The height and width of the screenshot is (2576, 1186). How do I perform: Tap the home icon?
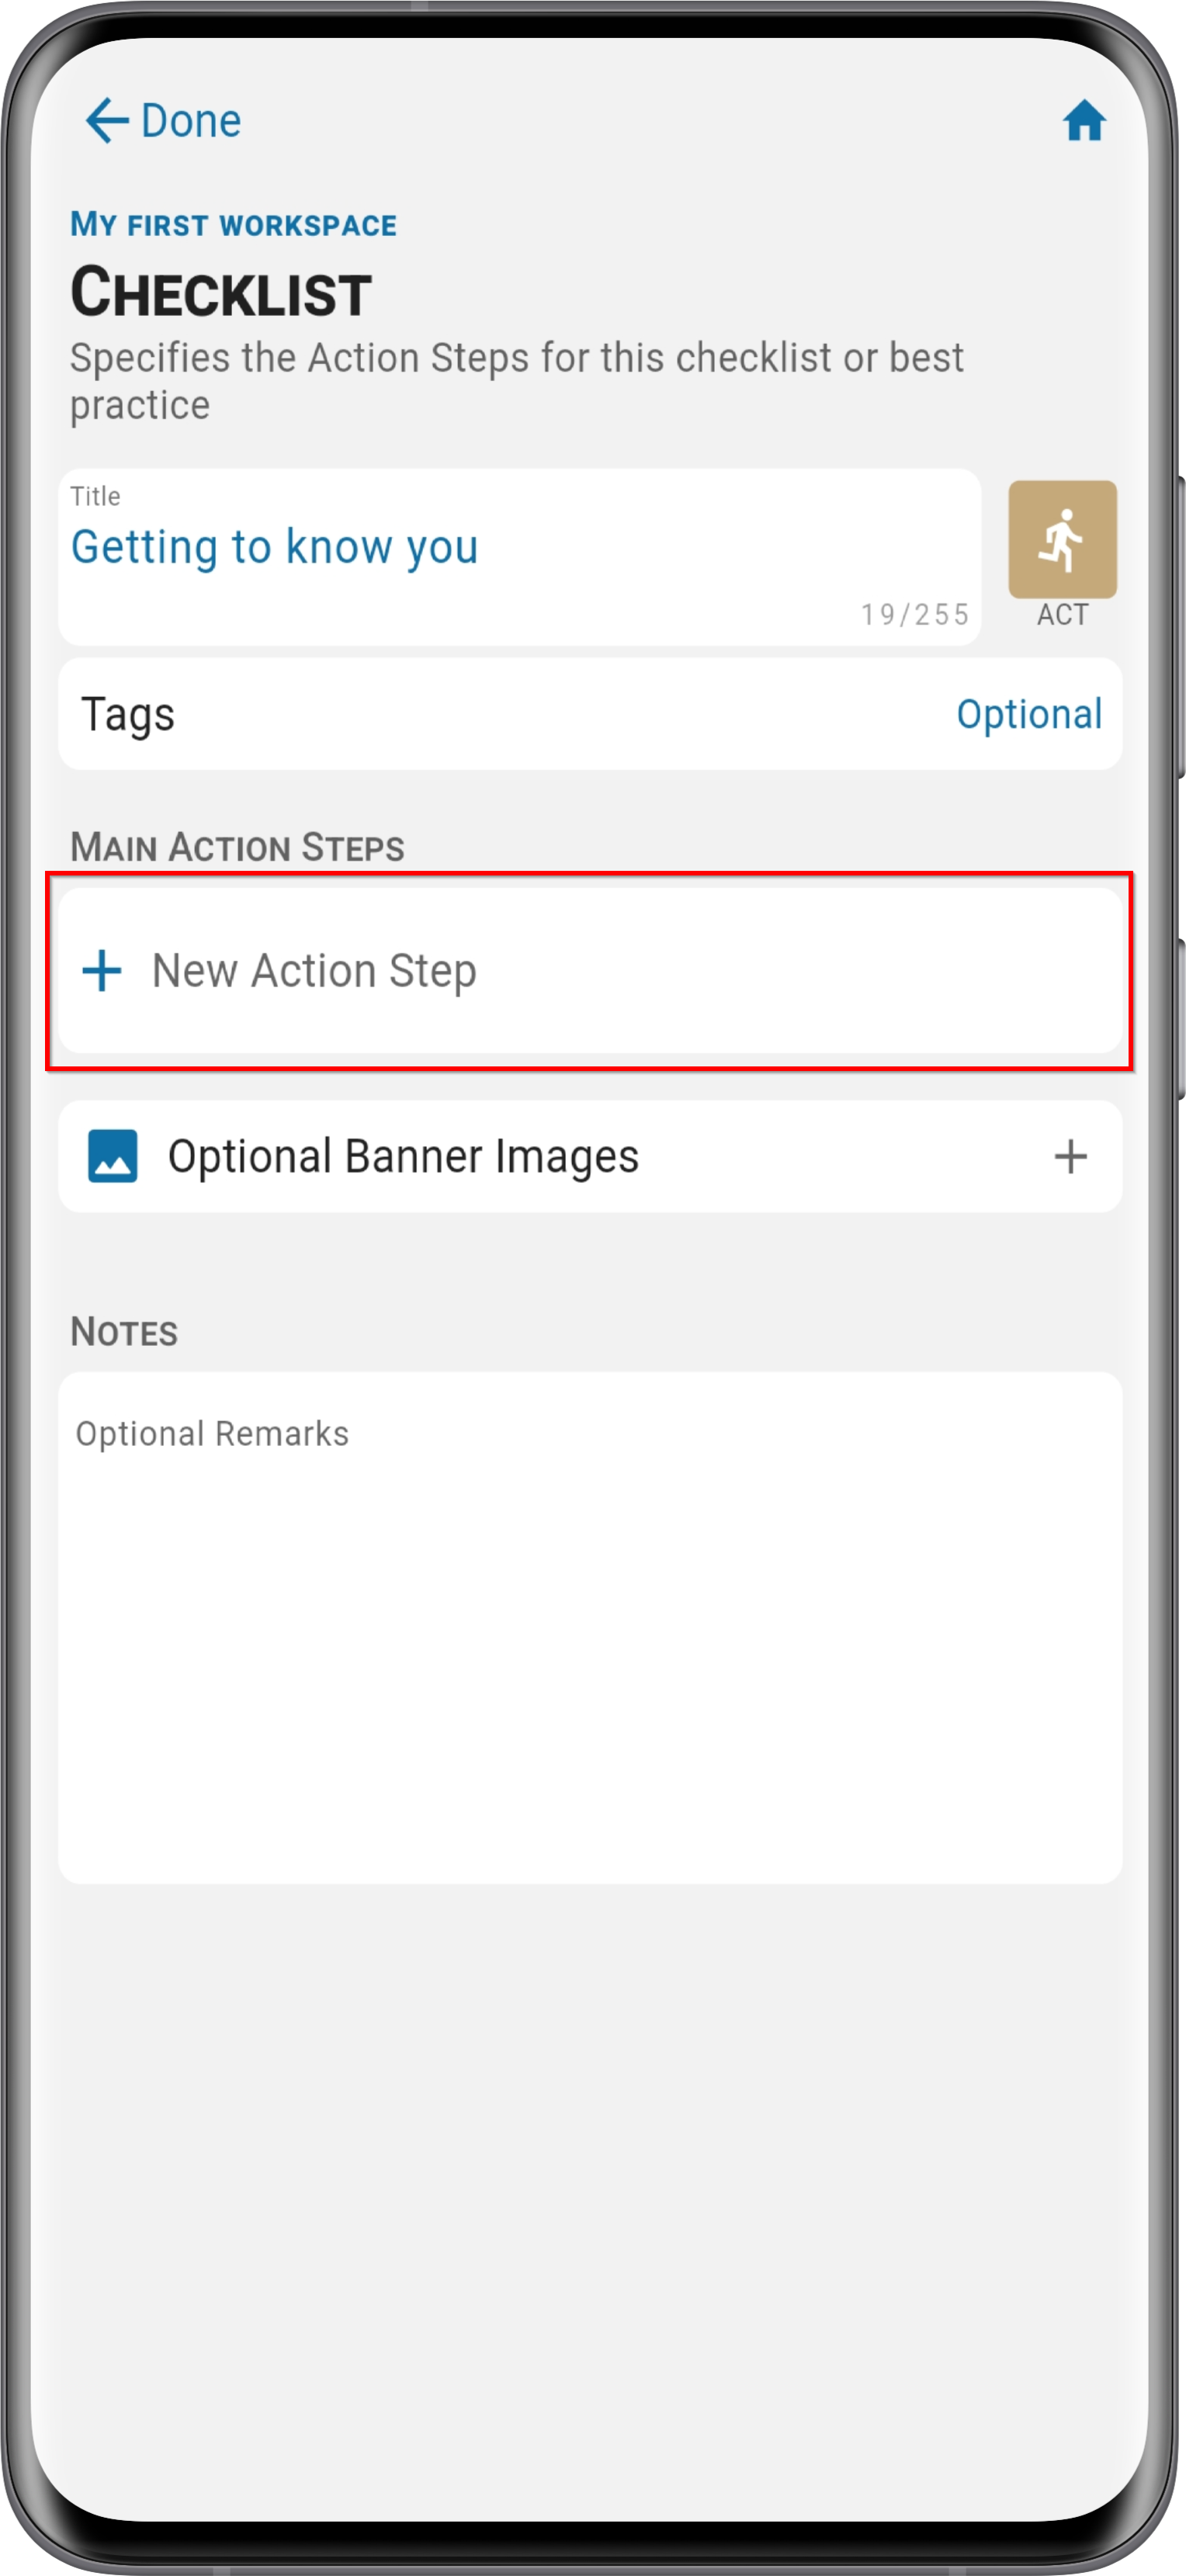(1084, 121)
